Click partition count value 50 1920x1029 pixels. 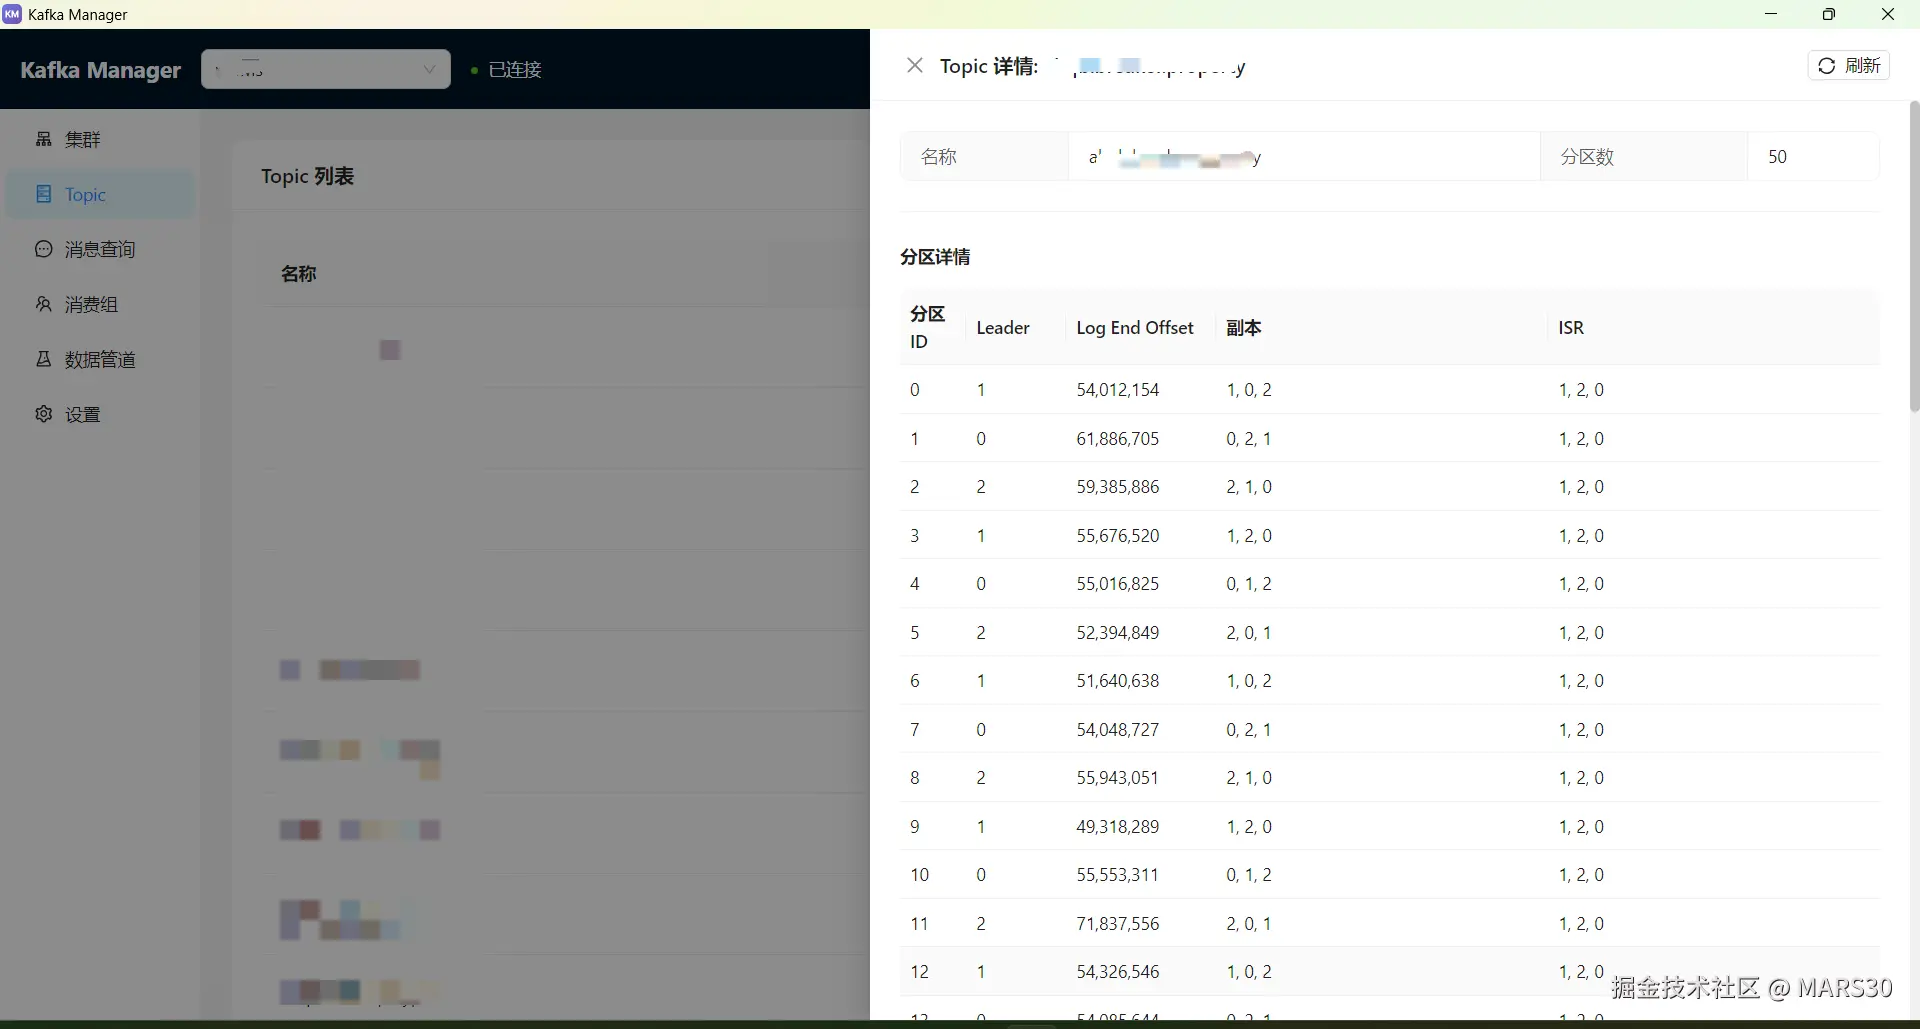[x=1777, y=157]
